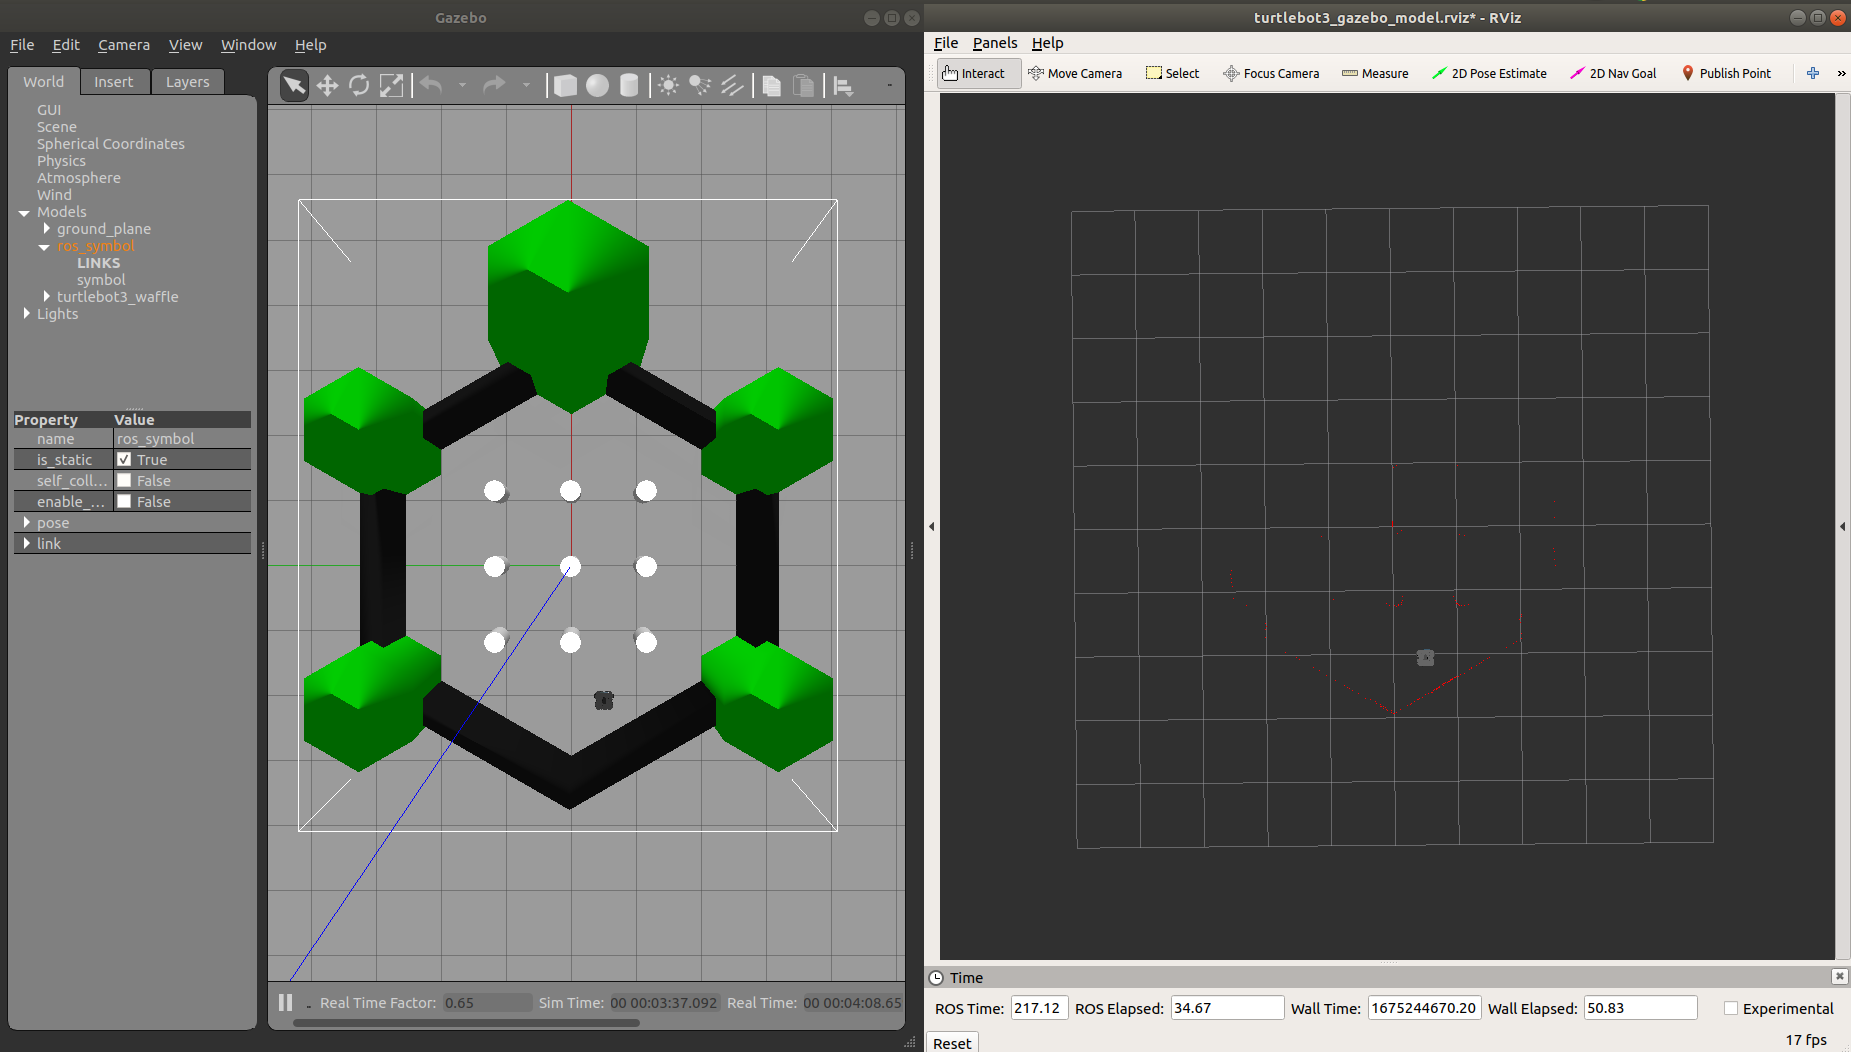Click the ROS Time field in RViz
This screenshot has width=1851, height=1052.
pyautogui.click(x=1039, y=1008)
